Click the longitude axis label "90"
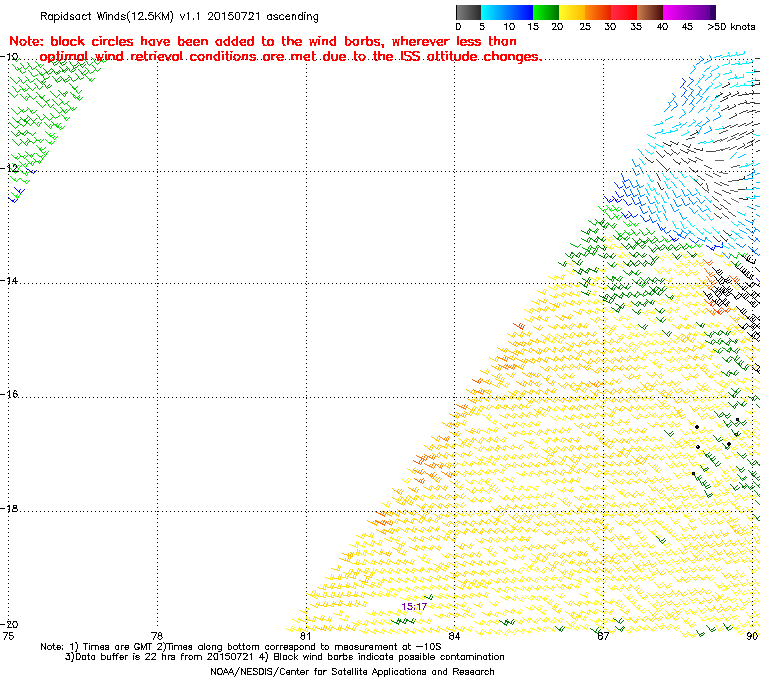The image size is (760, 688). pyautogui.click(x=752, y=636)
